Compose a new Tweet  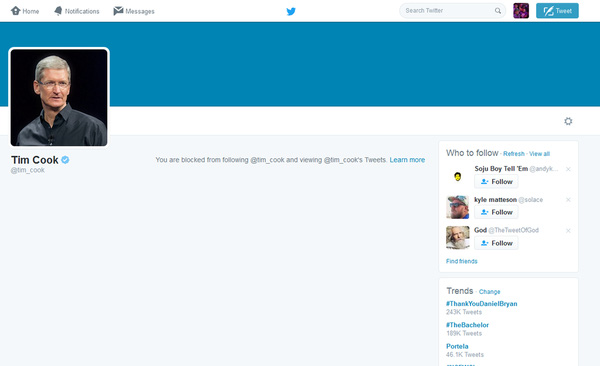[557, 11]
